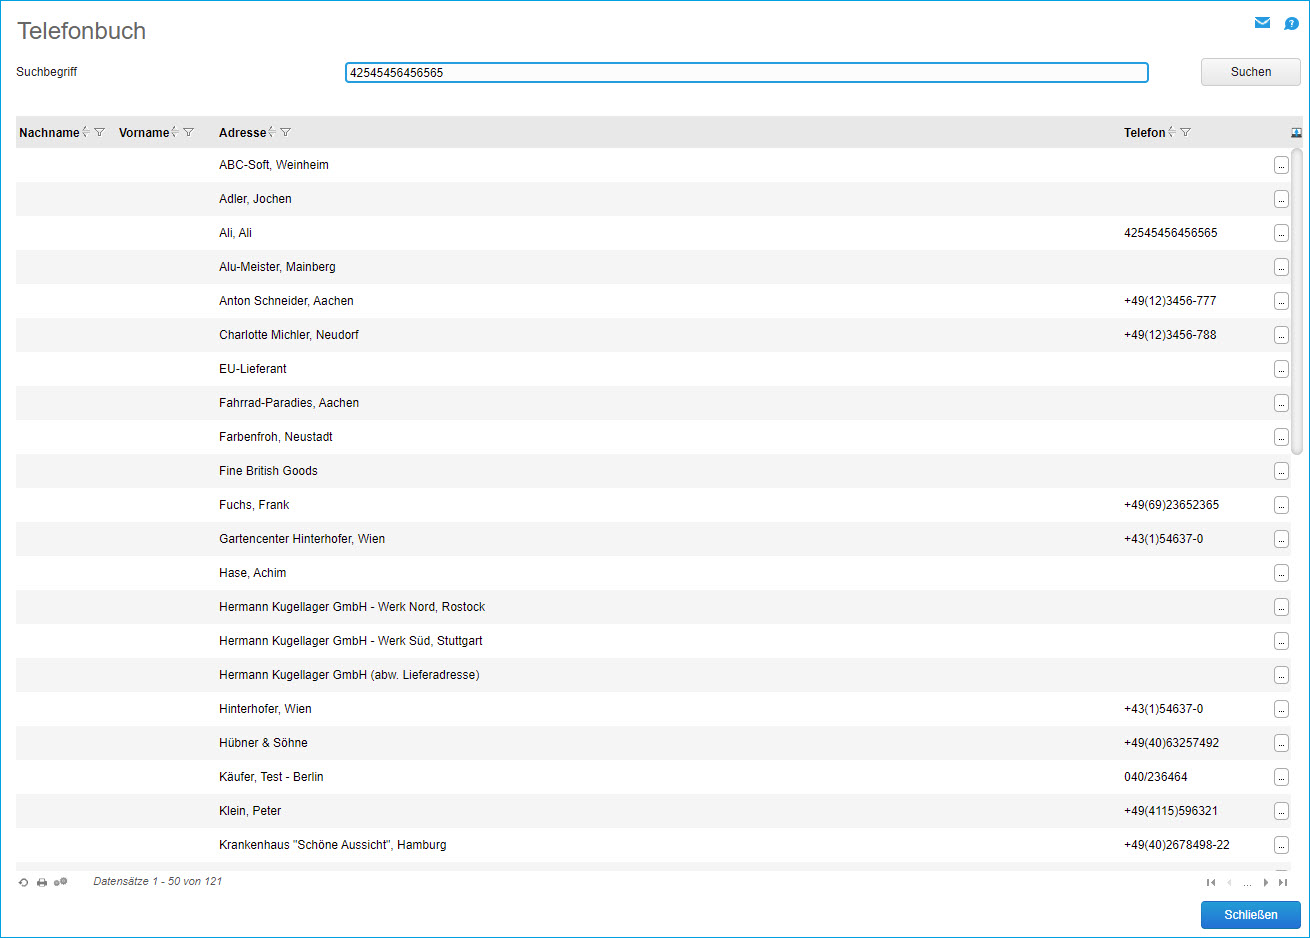Viewport: 1310px width, 938px height.
Task: Jump to the last page of records
Action: (x=1283, y=882)
